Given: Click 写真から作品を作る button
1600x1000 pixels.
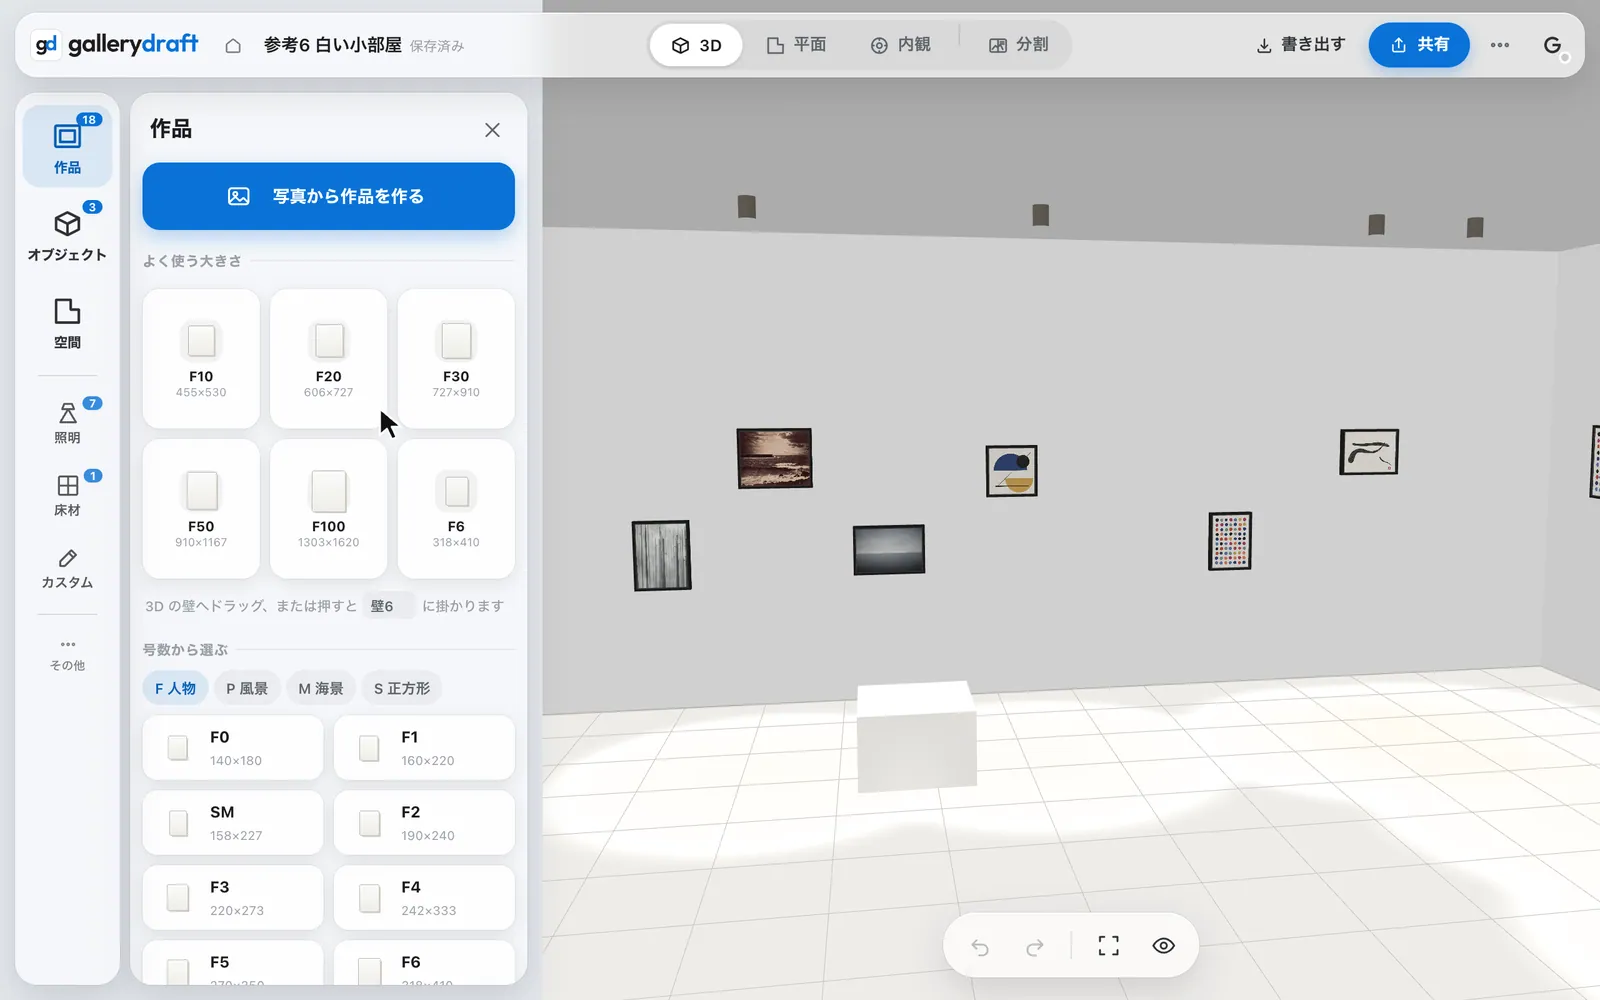Looking at the screenshot, I should click(329, 196).
